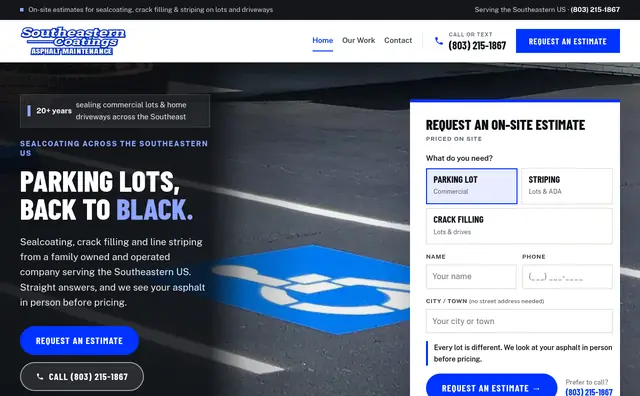Click the 'What do you need?' label
Screen dimensions: 640x396
click(x=459, y=158)
